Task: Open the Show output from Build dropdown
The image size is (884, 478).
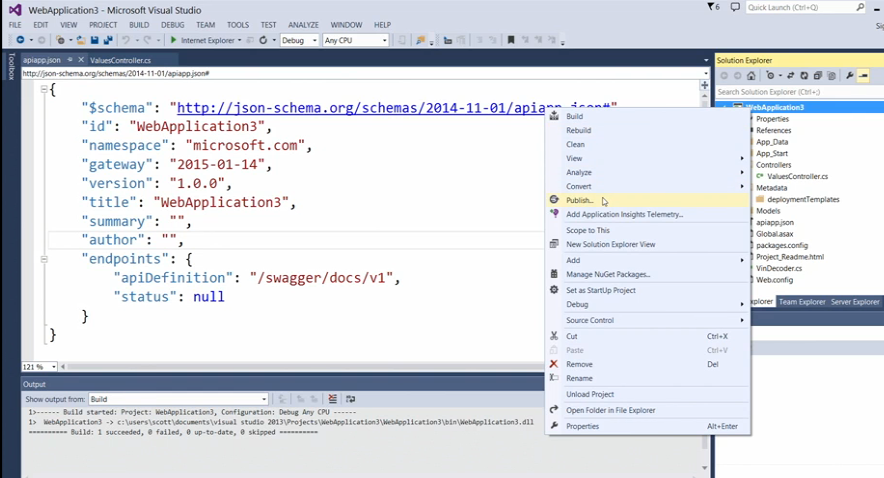Action: [178, 399]
